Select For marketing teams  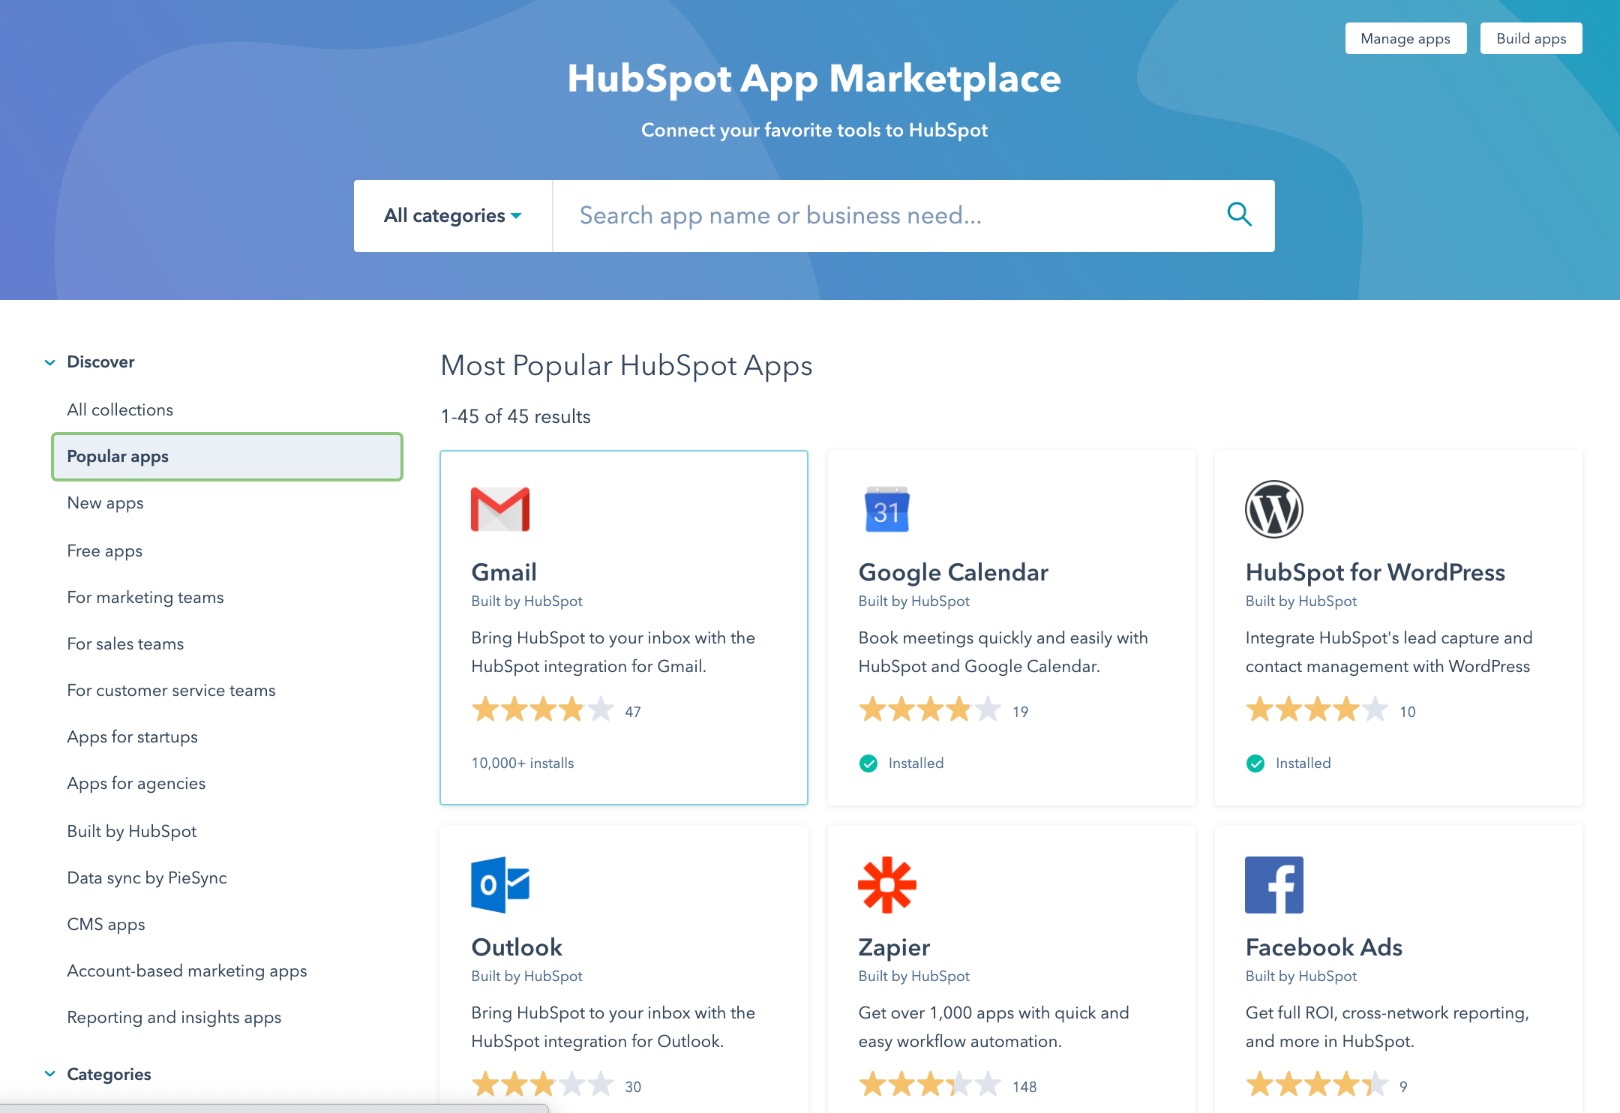tap(145, 597)
